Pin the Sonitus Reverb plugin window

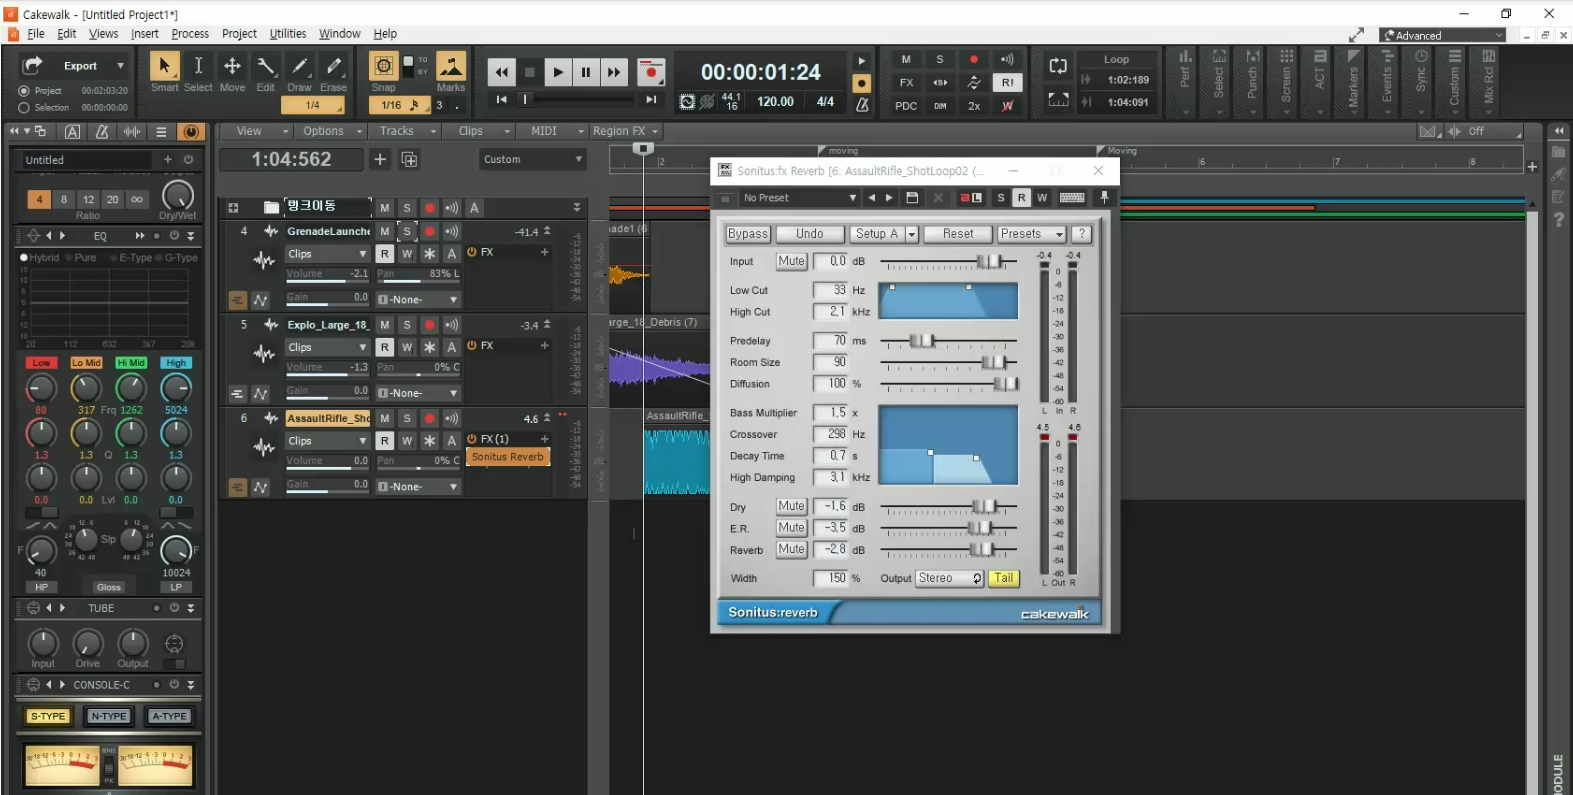coord(1105,198)
